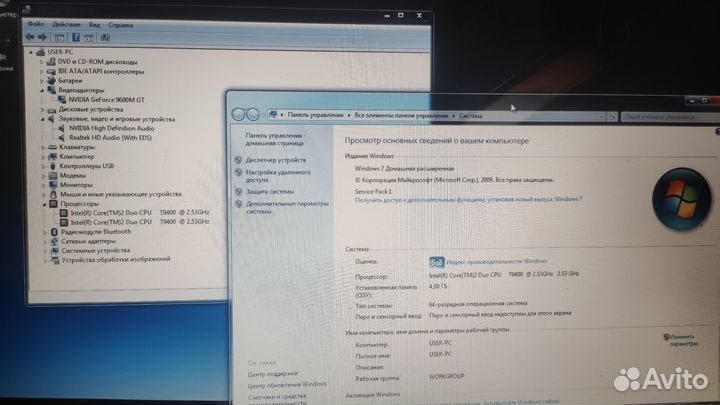Click the Клавиатуры keyboard icon
This screenshot has height=405, width=720.
[x=52, y=147]
